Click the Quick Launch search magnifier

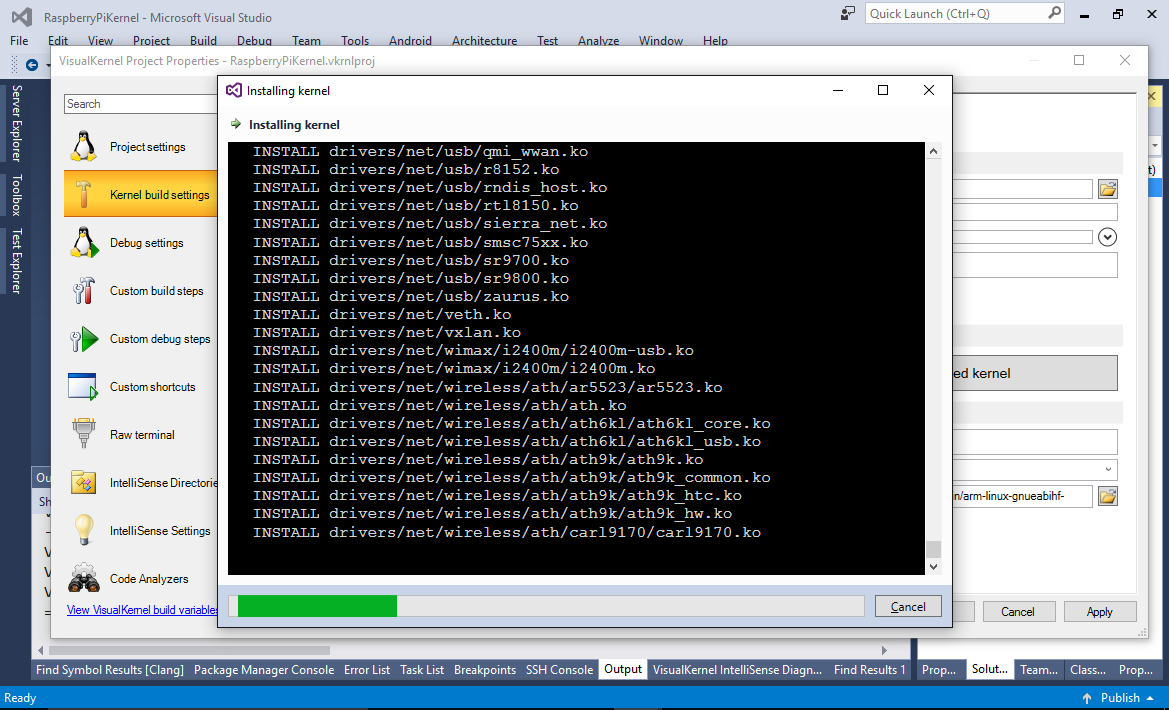1054,13
